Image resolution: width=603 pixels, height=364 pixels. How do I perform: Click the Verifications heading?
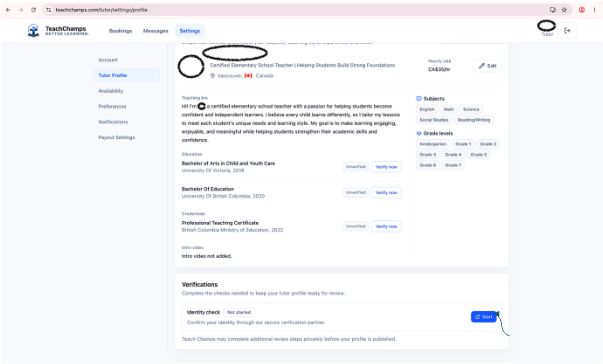200,285
